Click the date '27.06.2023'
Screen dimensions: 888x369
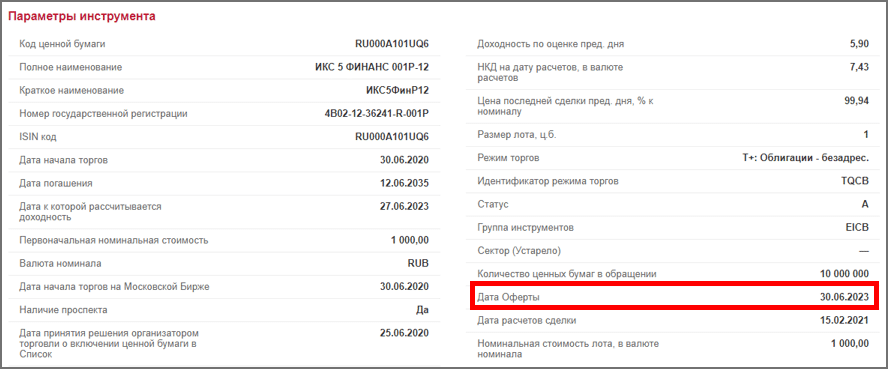405,207
